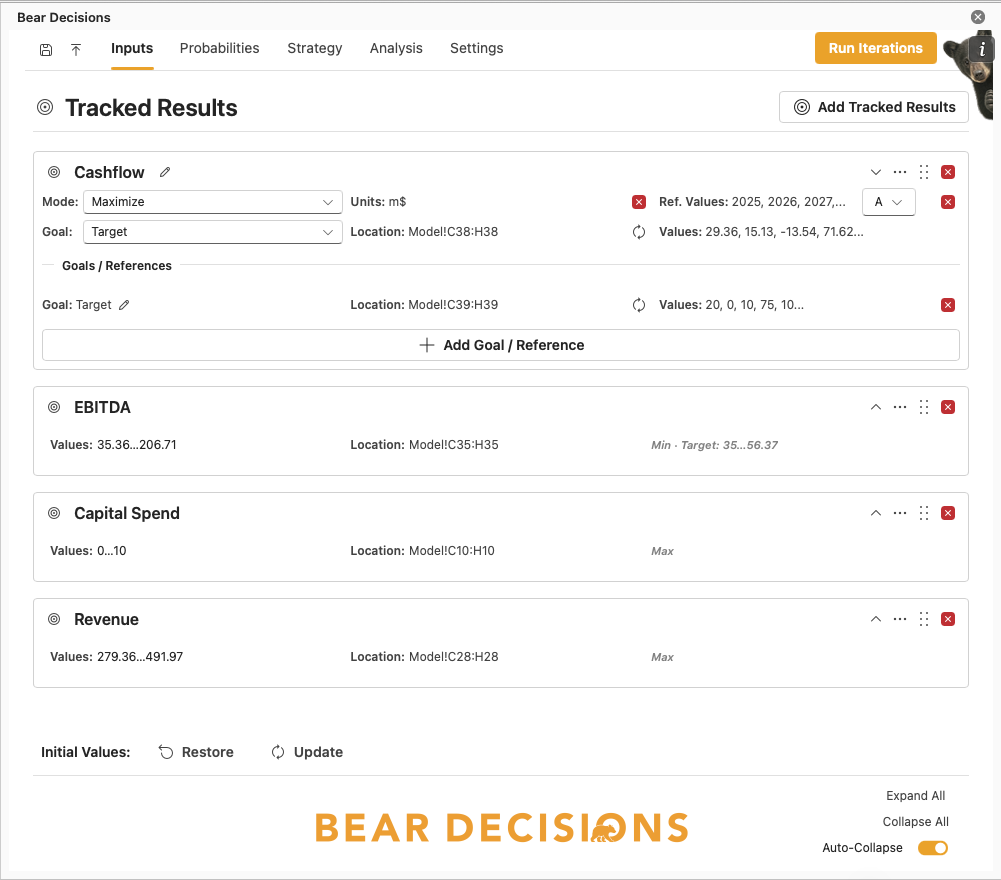This screenshot has height=880, width=1001.
Task: Click Location Model!C39:H39 text
Action: click(x=424, y=305)
